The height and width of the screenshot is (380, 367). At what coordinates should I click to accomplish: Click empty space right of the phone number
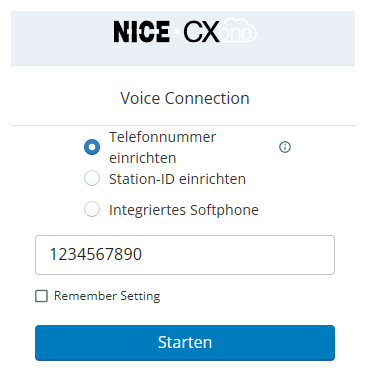[237, 255]
